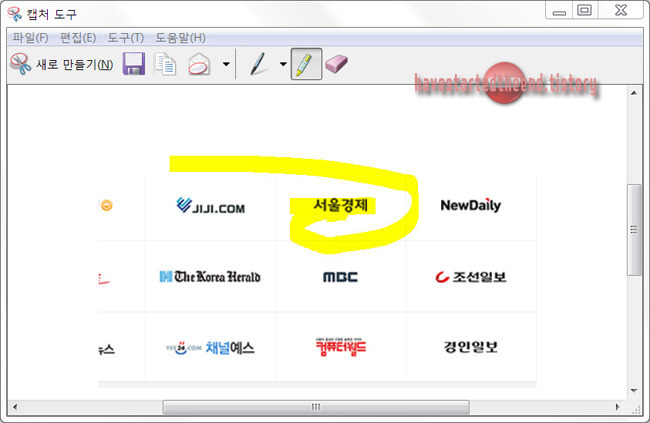
Task: Toggle the yellow Highlighter tool
Action: click(x=306, y=64)
